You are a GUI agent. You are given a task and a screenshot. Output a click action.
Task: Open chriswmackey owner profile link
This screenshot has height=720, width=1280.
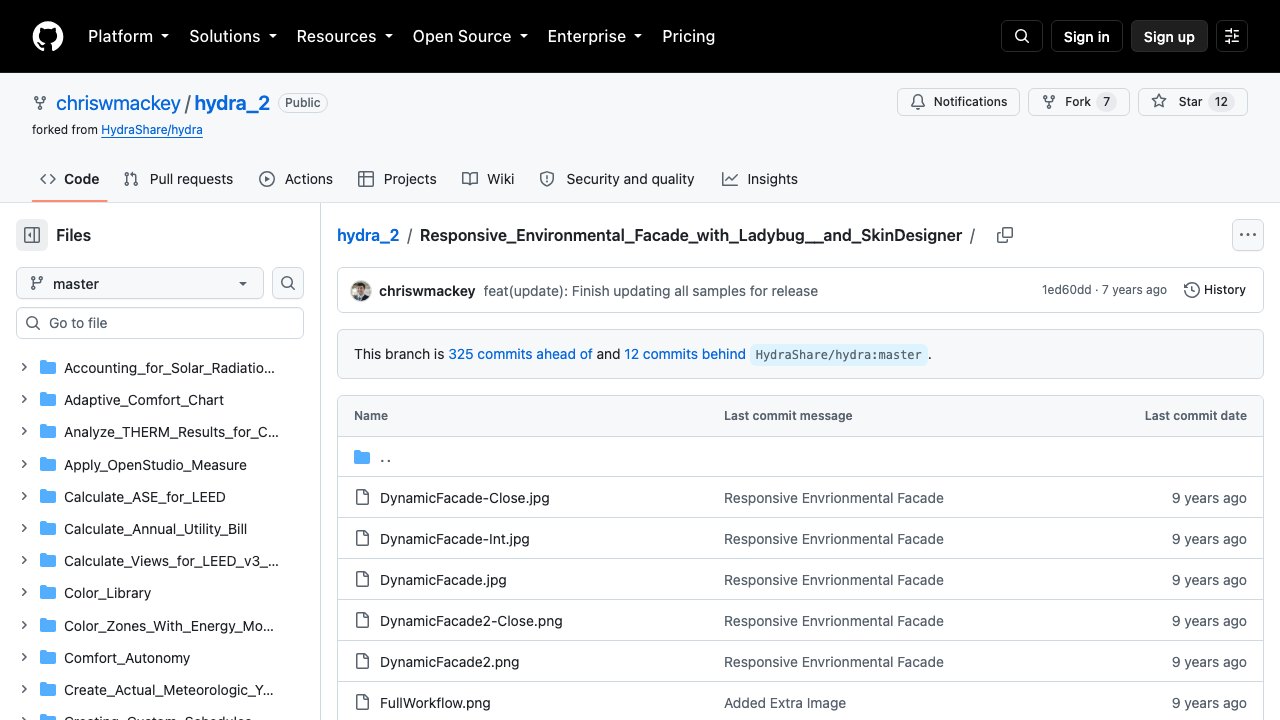pos(118,103)
